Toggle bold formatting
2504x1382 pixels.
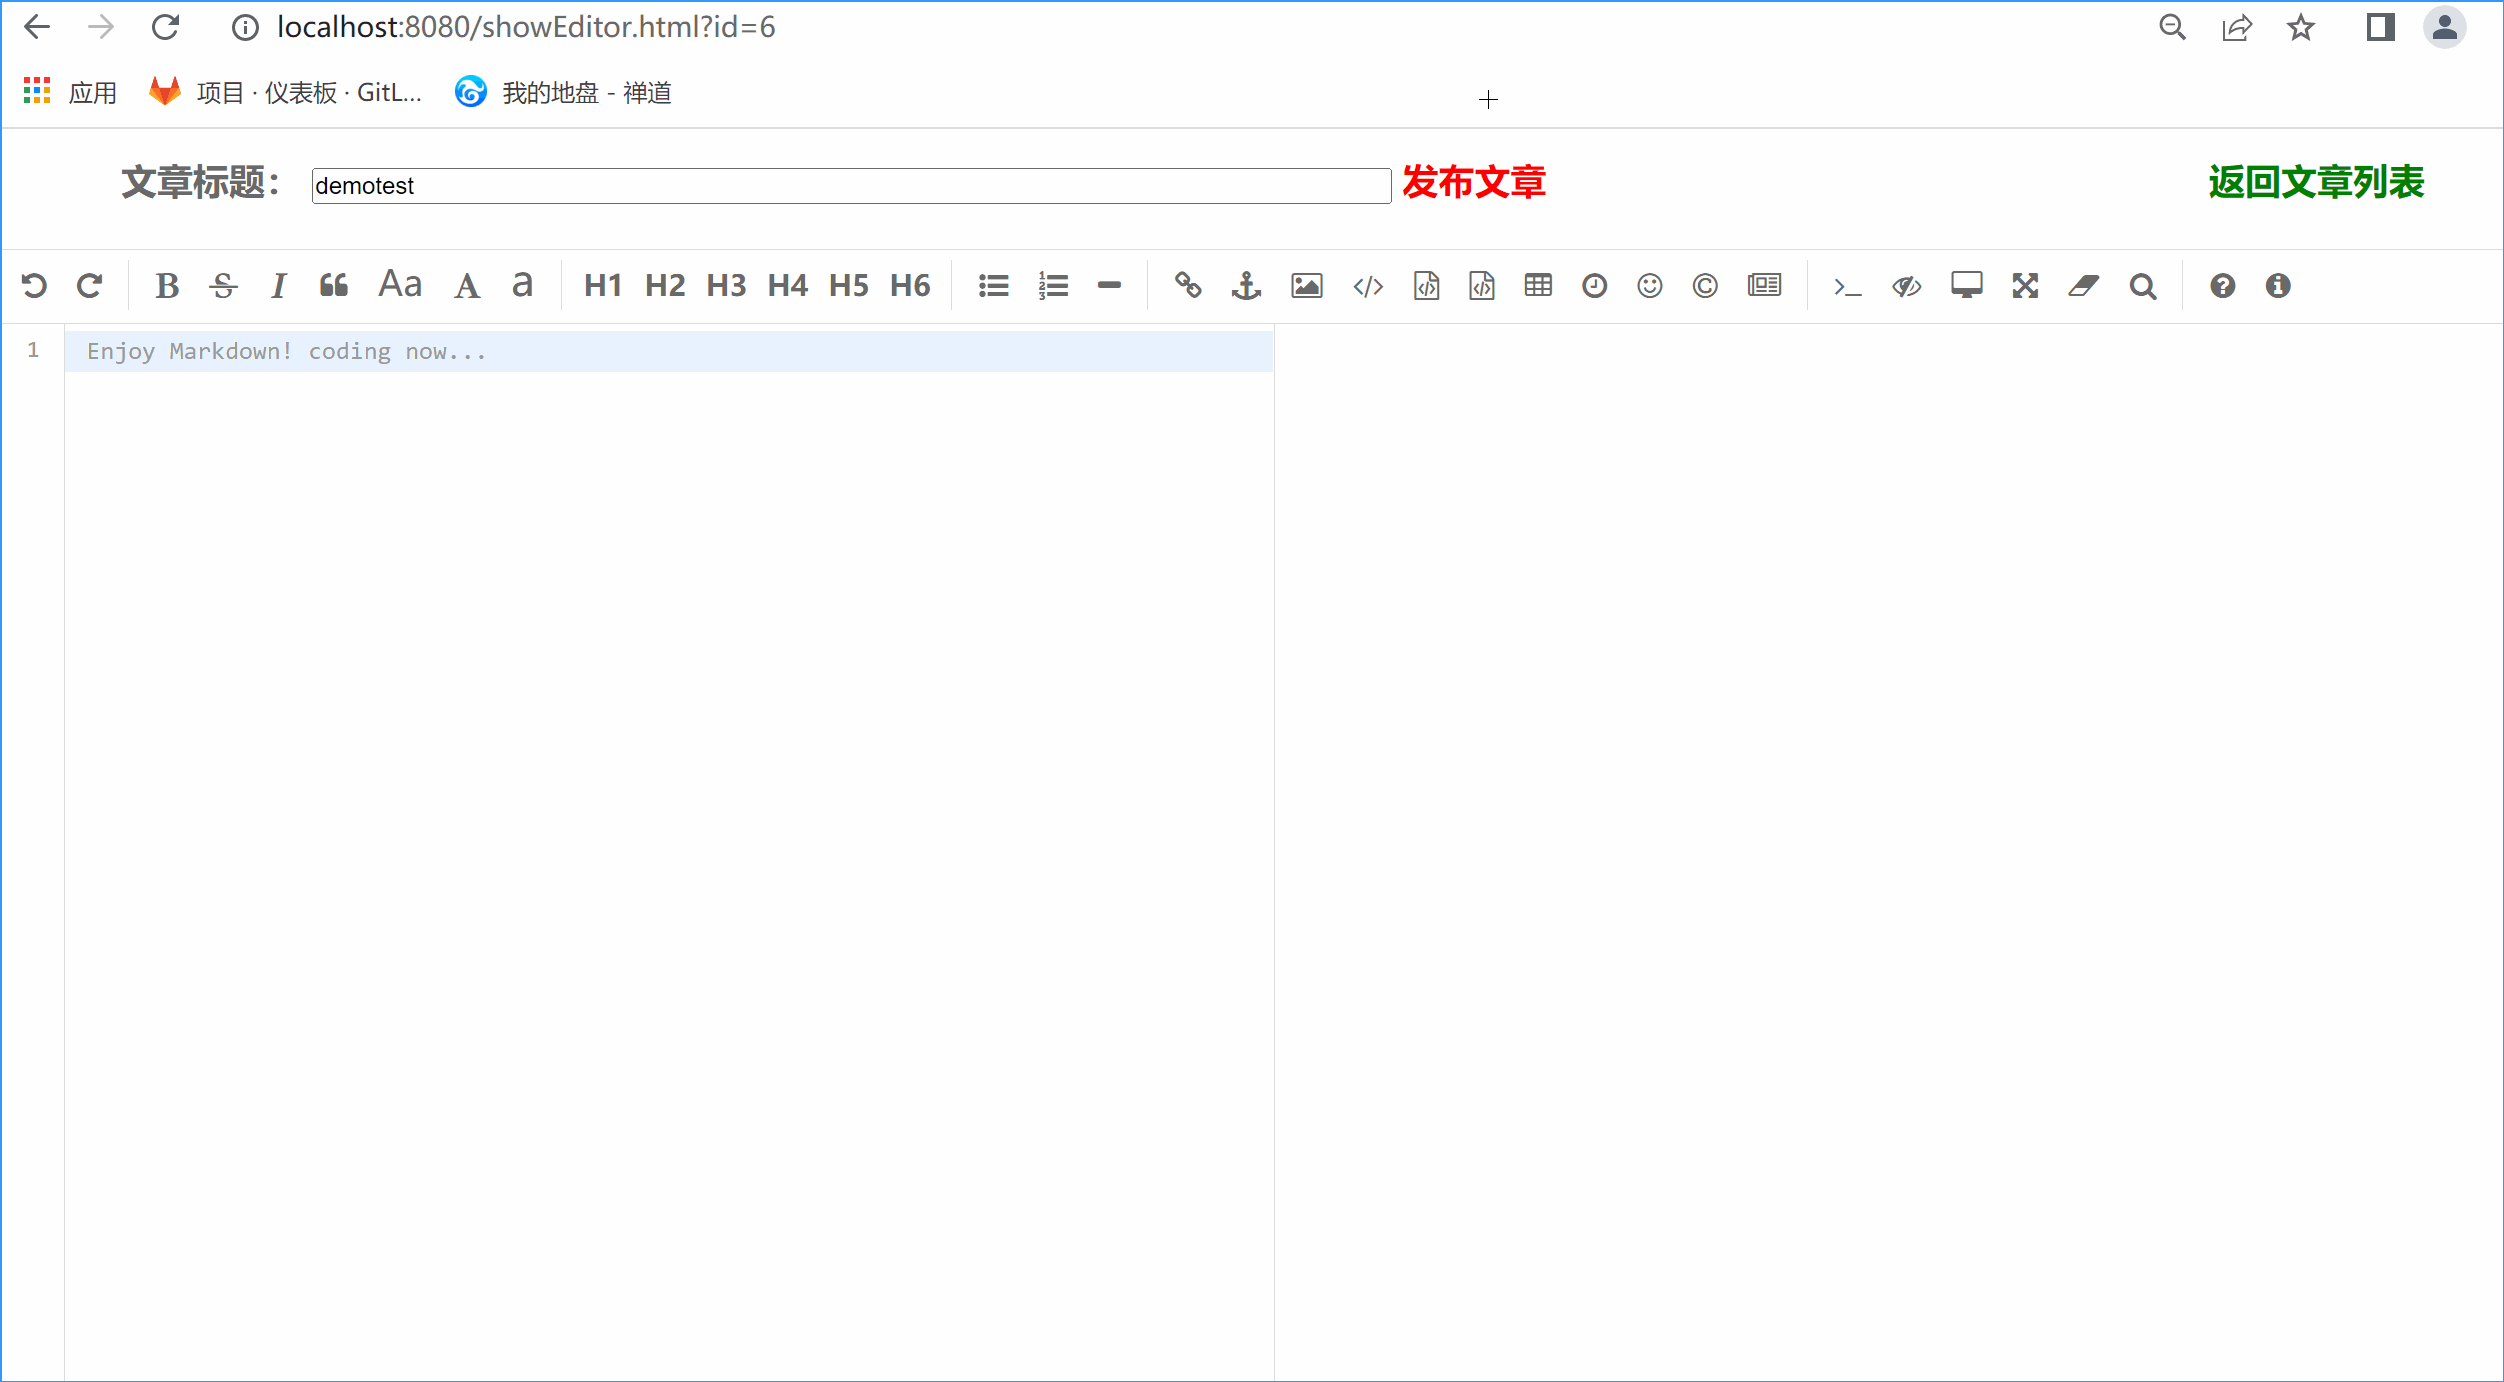click(x=167, y=285)
